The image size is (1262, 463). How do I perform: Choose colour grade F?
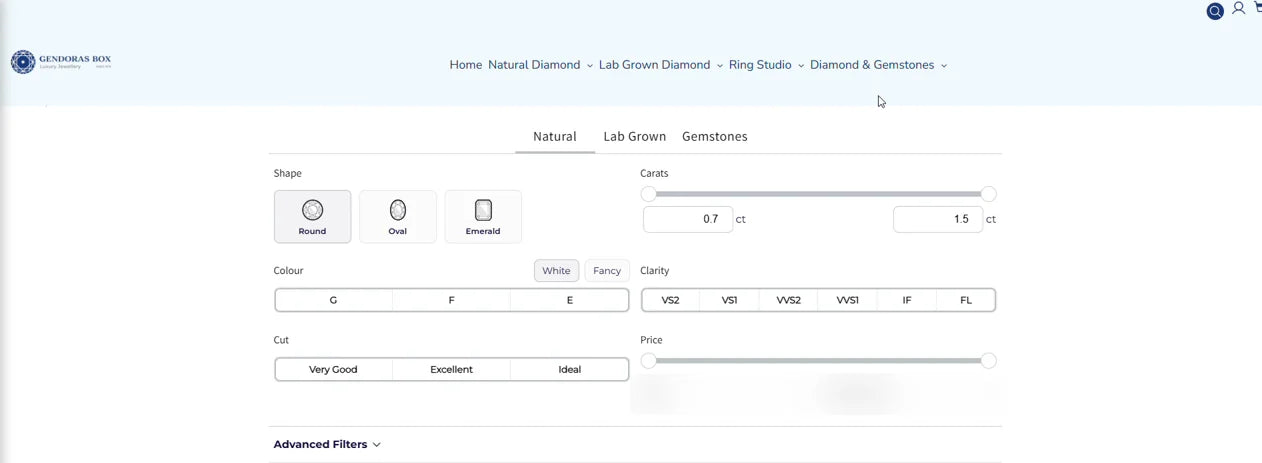tap(452, 300)
